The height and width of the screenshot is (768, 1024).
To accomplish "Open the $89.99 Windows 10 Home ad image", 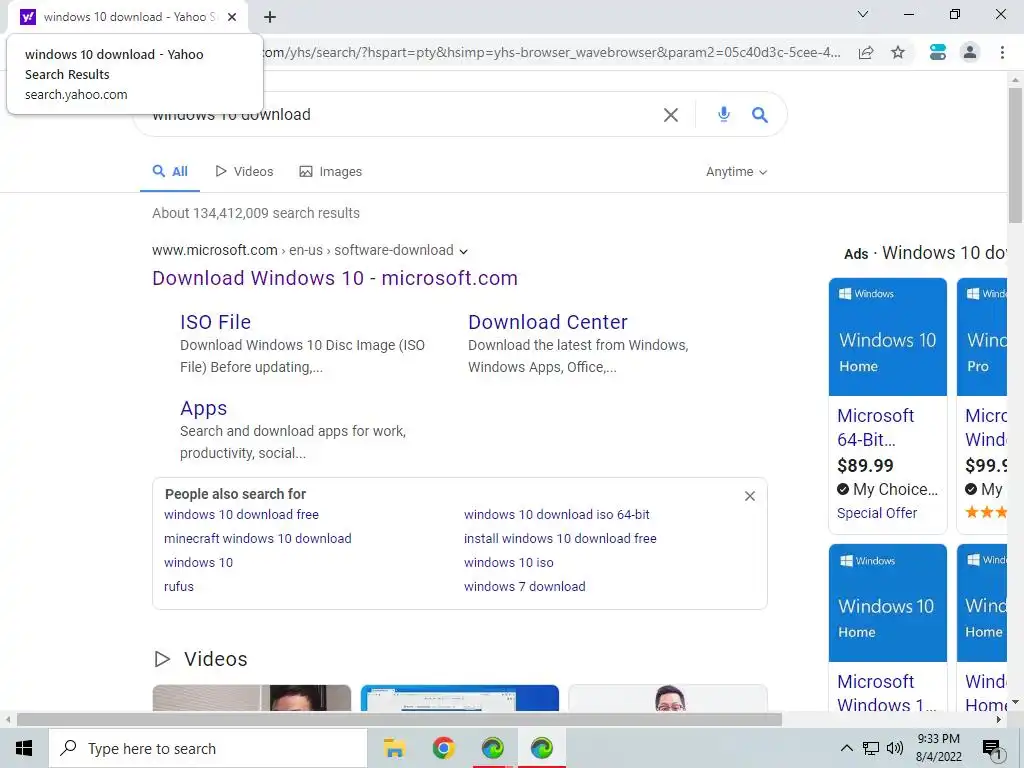I will click(x=888, y=337).
